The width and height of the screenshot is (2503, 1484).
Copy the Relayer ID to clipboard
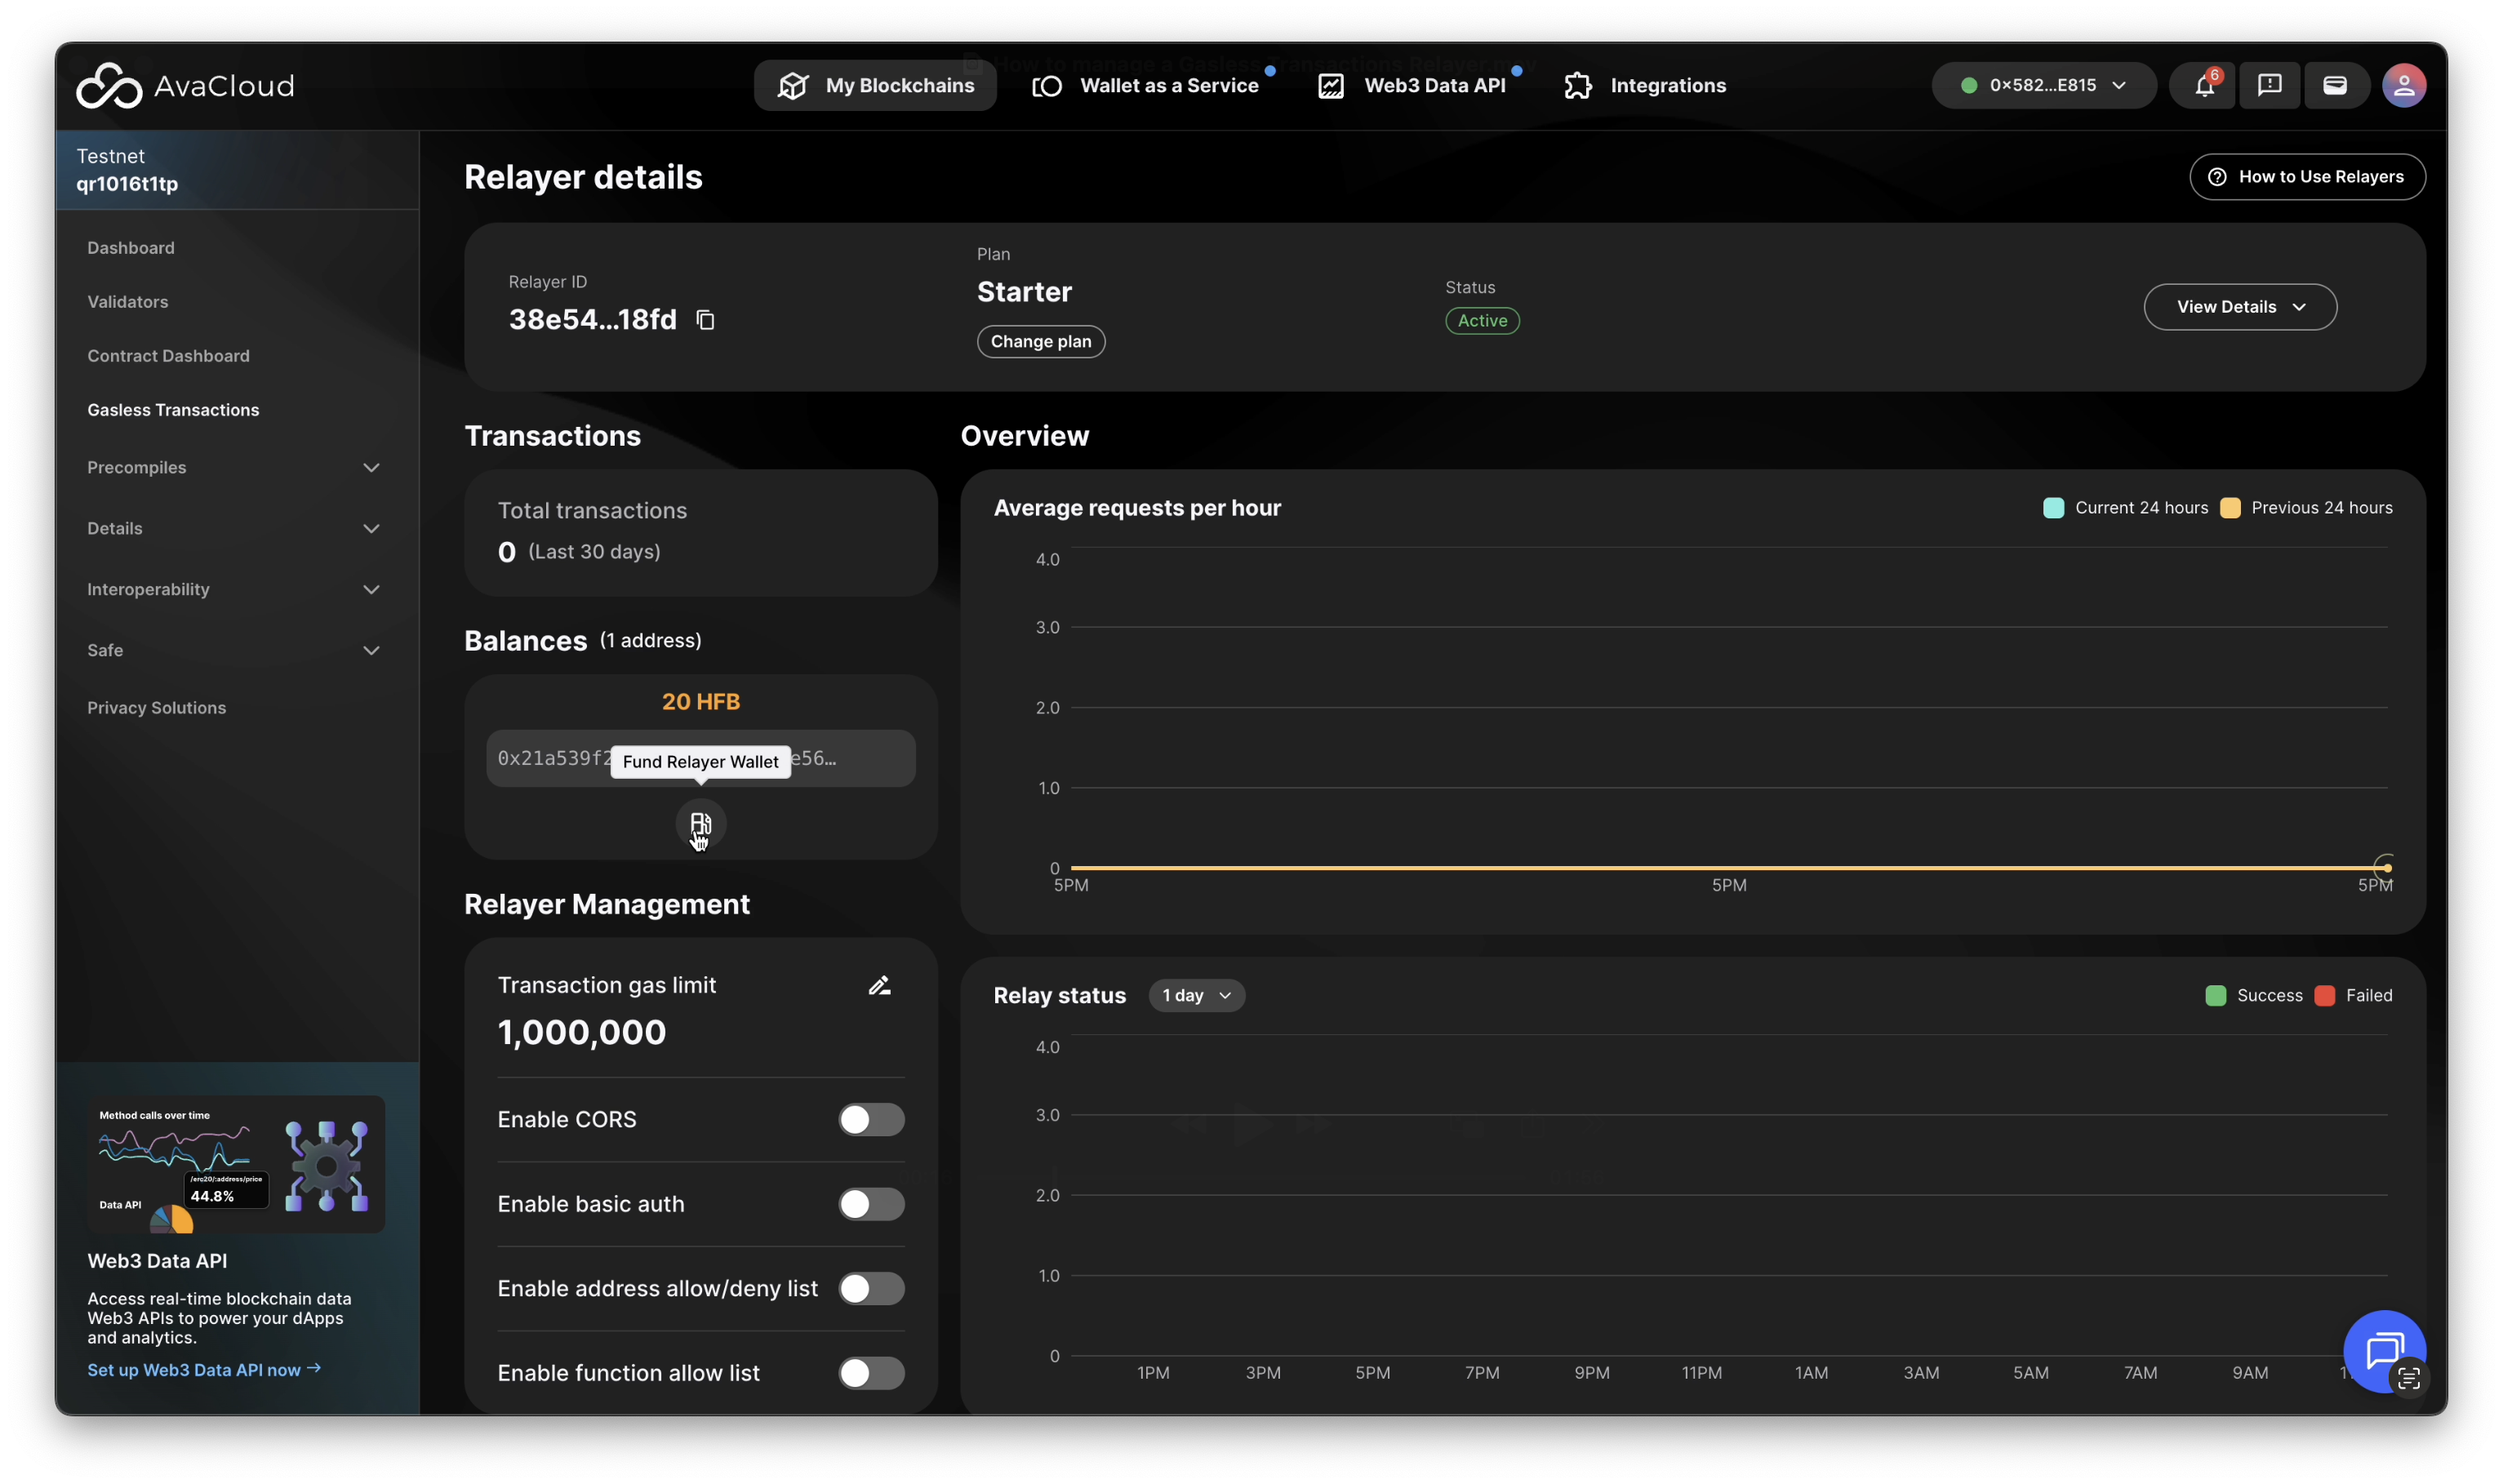705,320
